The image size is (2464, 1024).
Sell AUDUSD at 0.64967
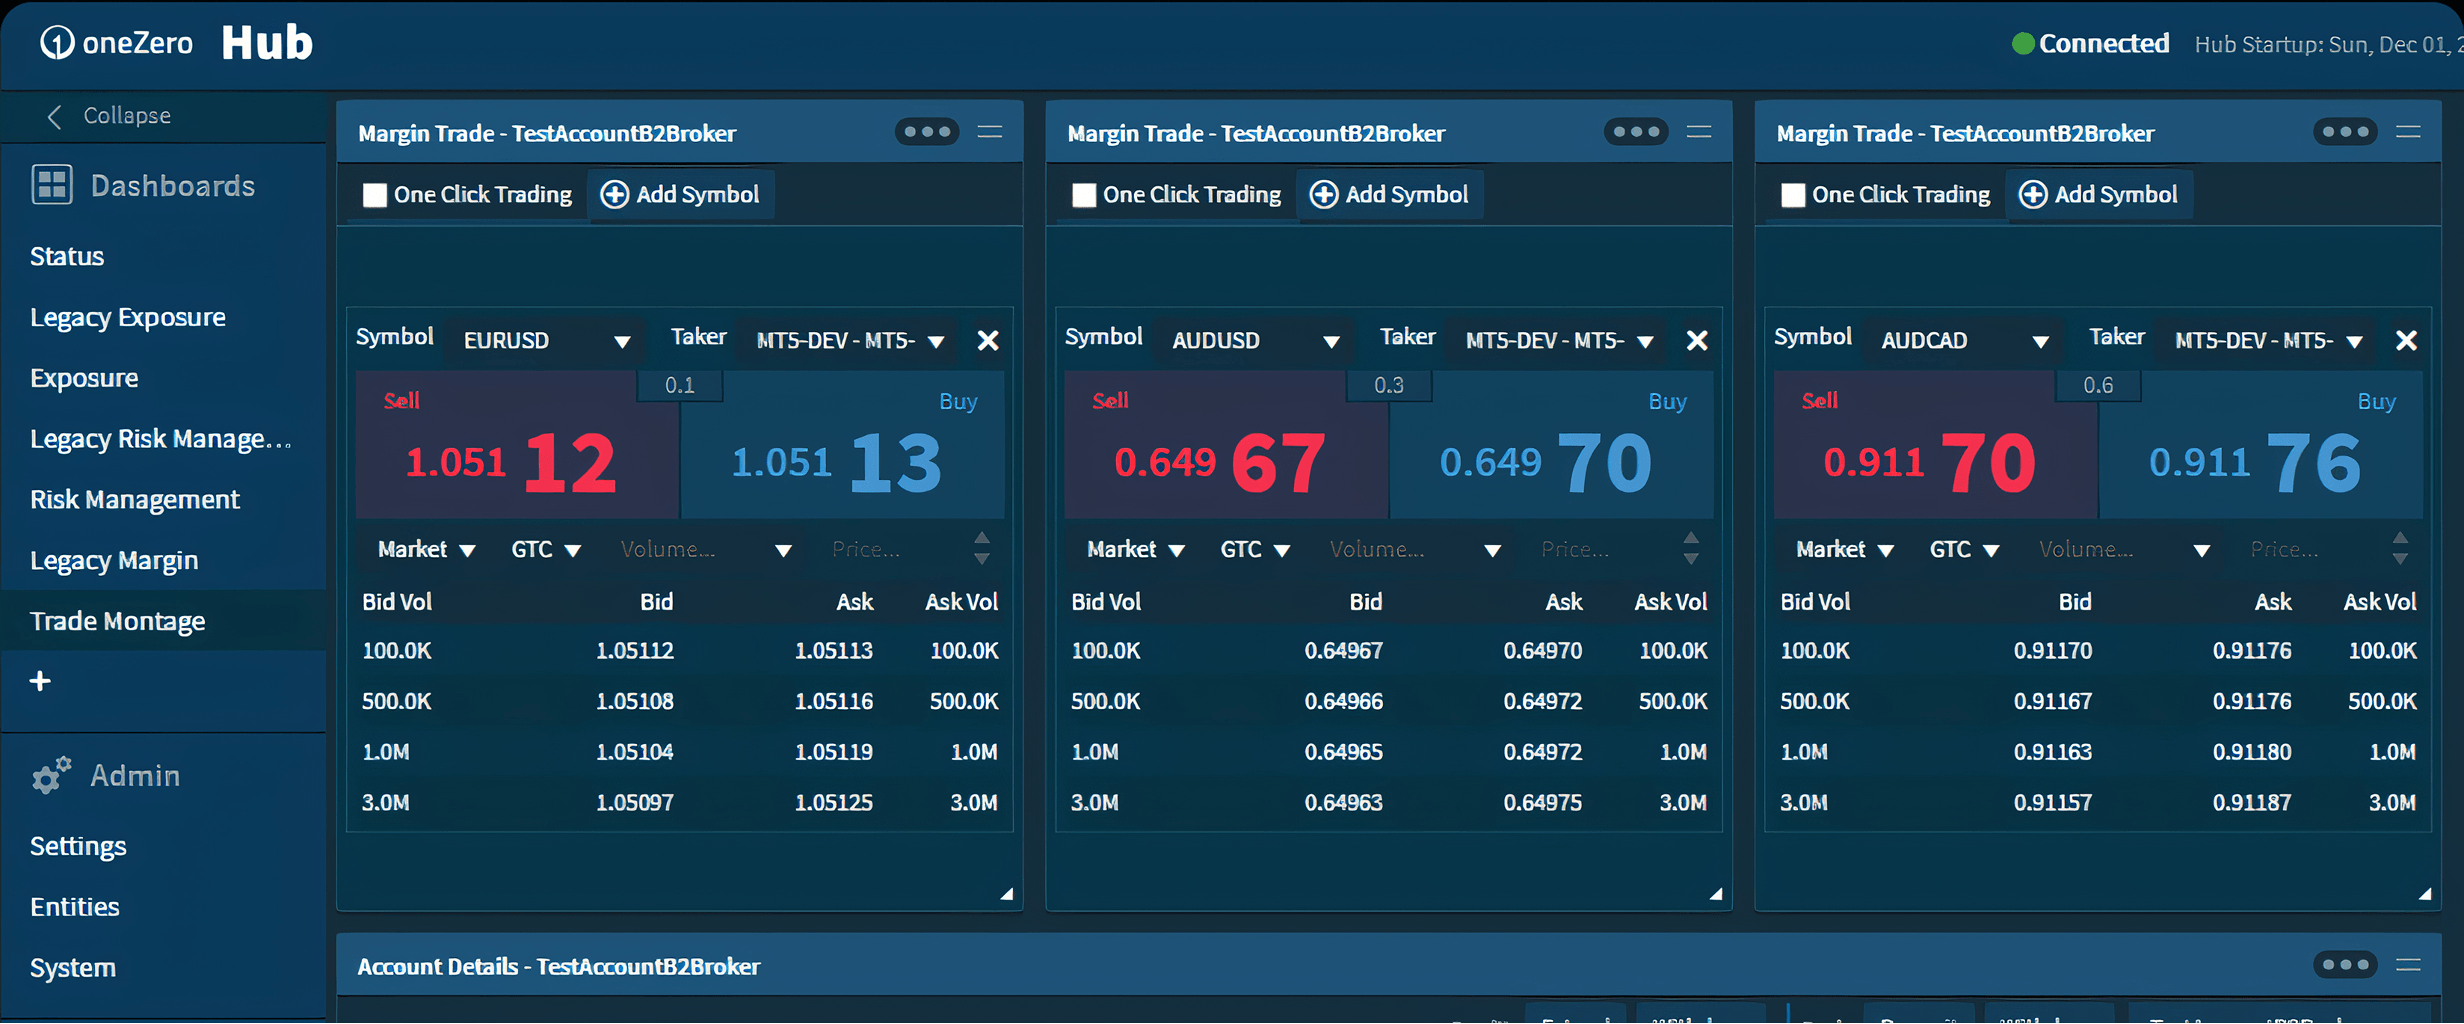pos(1225,445)
